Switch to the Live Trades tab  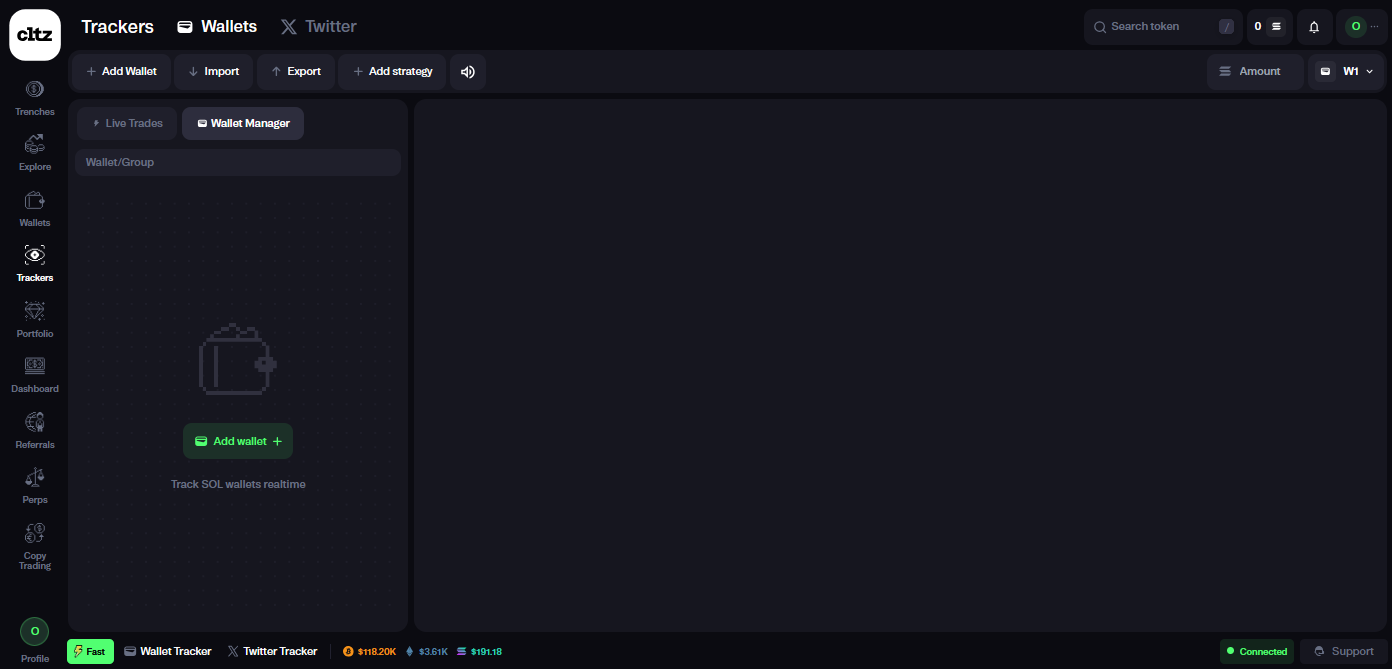click(x=127, y=123)
